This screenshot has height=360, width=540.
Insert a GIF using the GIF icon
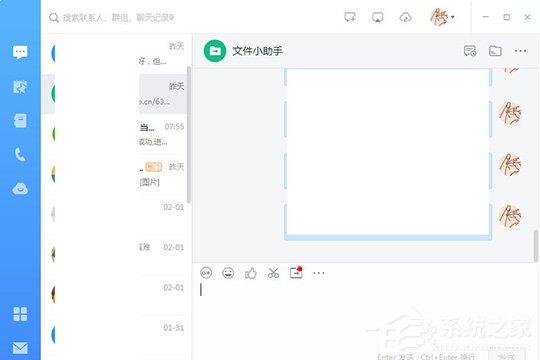point(206,273)
